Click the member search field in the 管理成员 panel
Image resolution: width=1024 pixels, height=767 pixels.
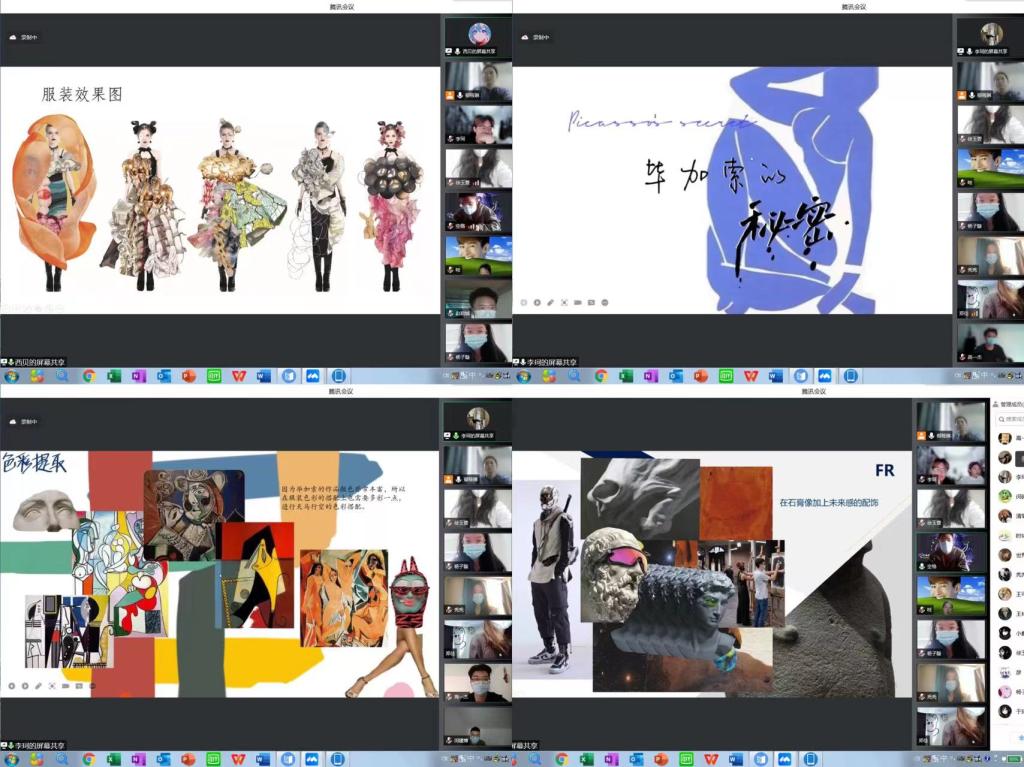(1010, 419)
